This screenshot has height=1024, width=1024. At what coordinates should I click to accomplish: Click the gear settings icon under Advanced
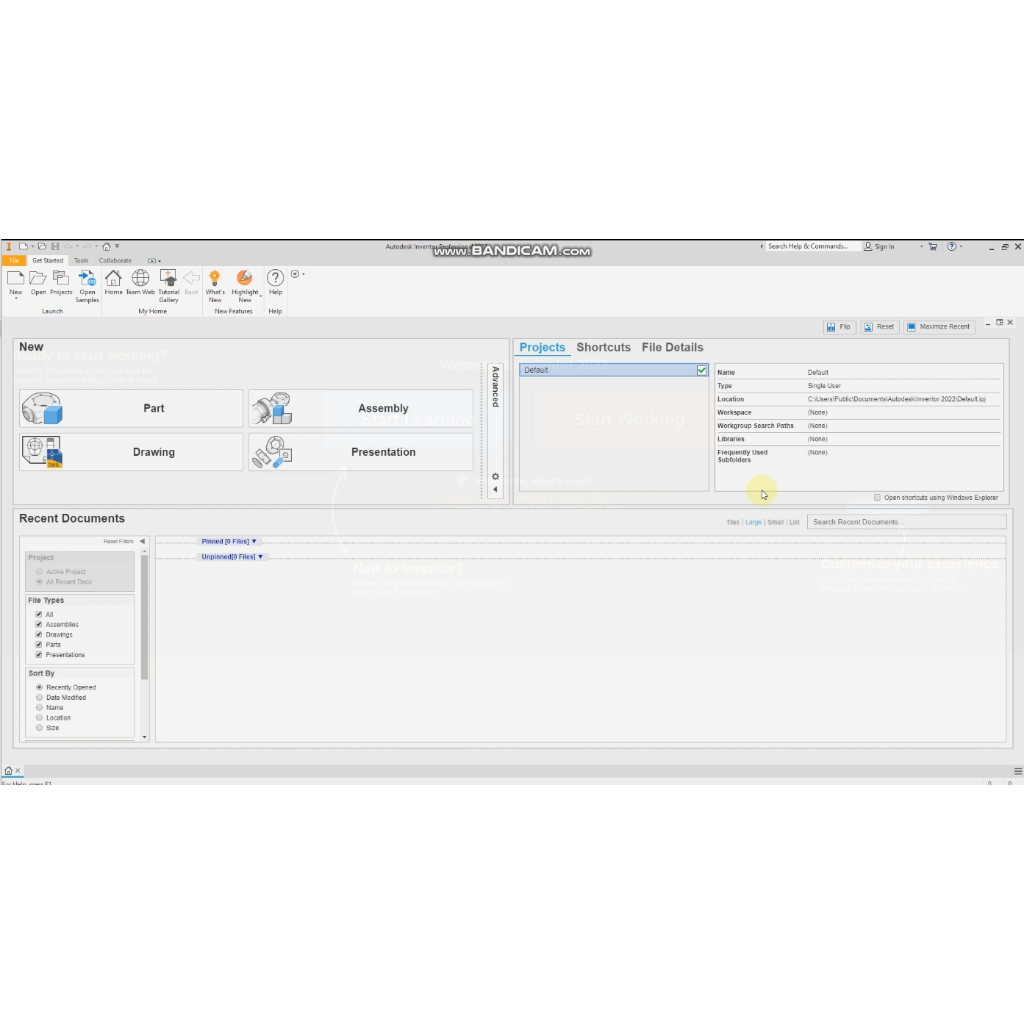[x=495, y=477]
